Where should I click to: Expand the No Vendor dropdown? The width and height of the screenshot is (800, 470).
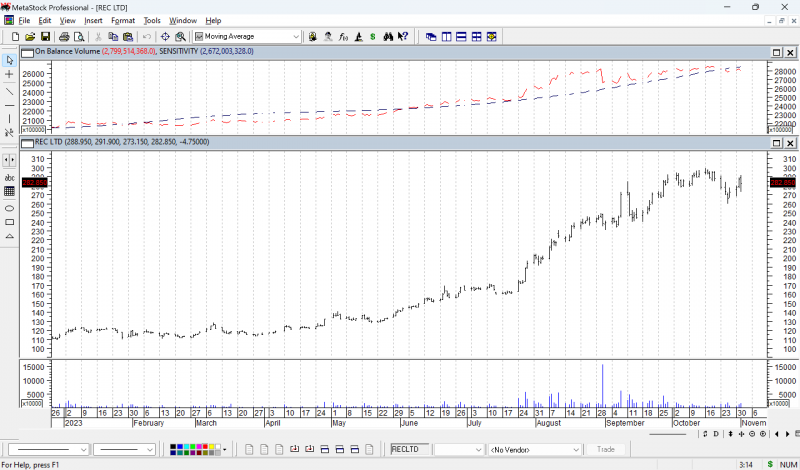[575, 450]
